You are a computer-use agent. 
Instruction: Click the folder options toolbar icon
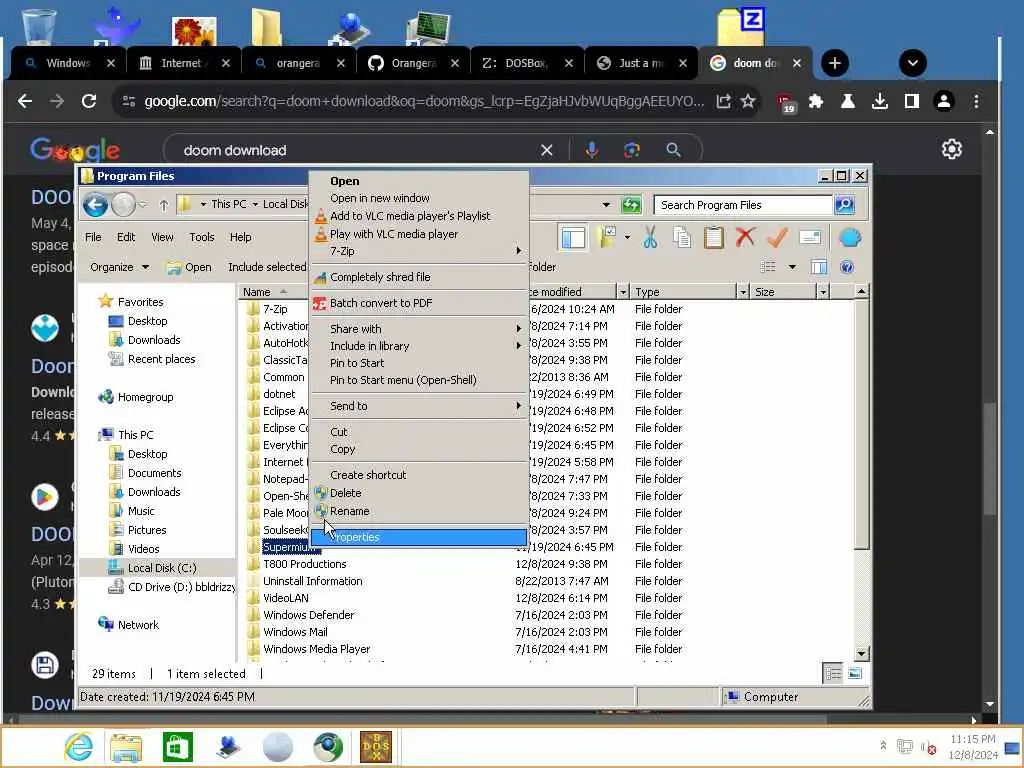click(607, 238)
